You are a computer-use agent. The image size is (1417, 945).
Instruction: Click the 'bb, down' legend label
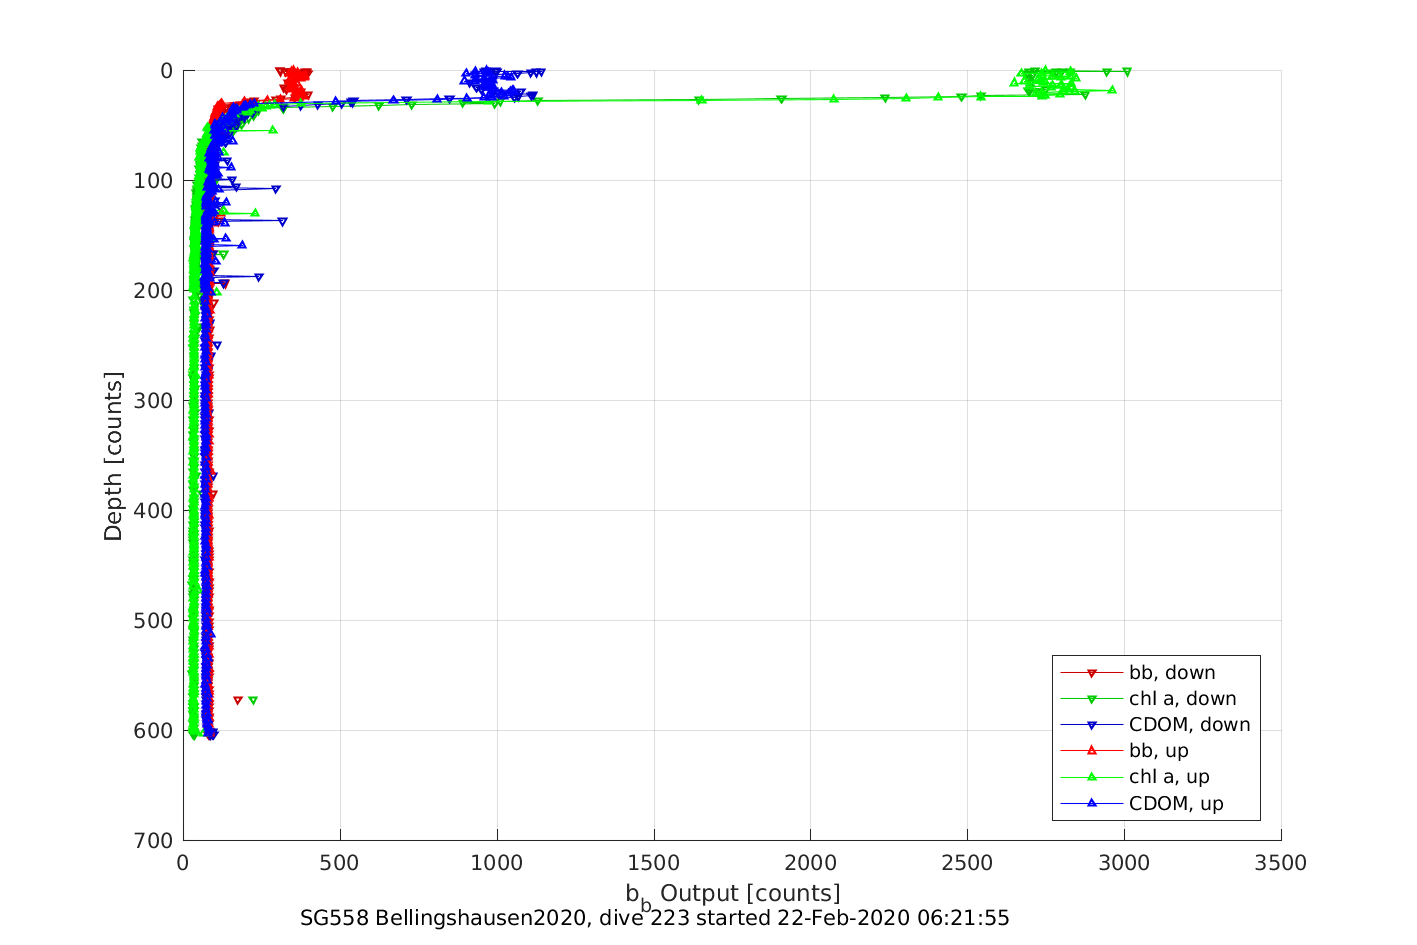click(1172, 673)
